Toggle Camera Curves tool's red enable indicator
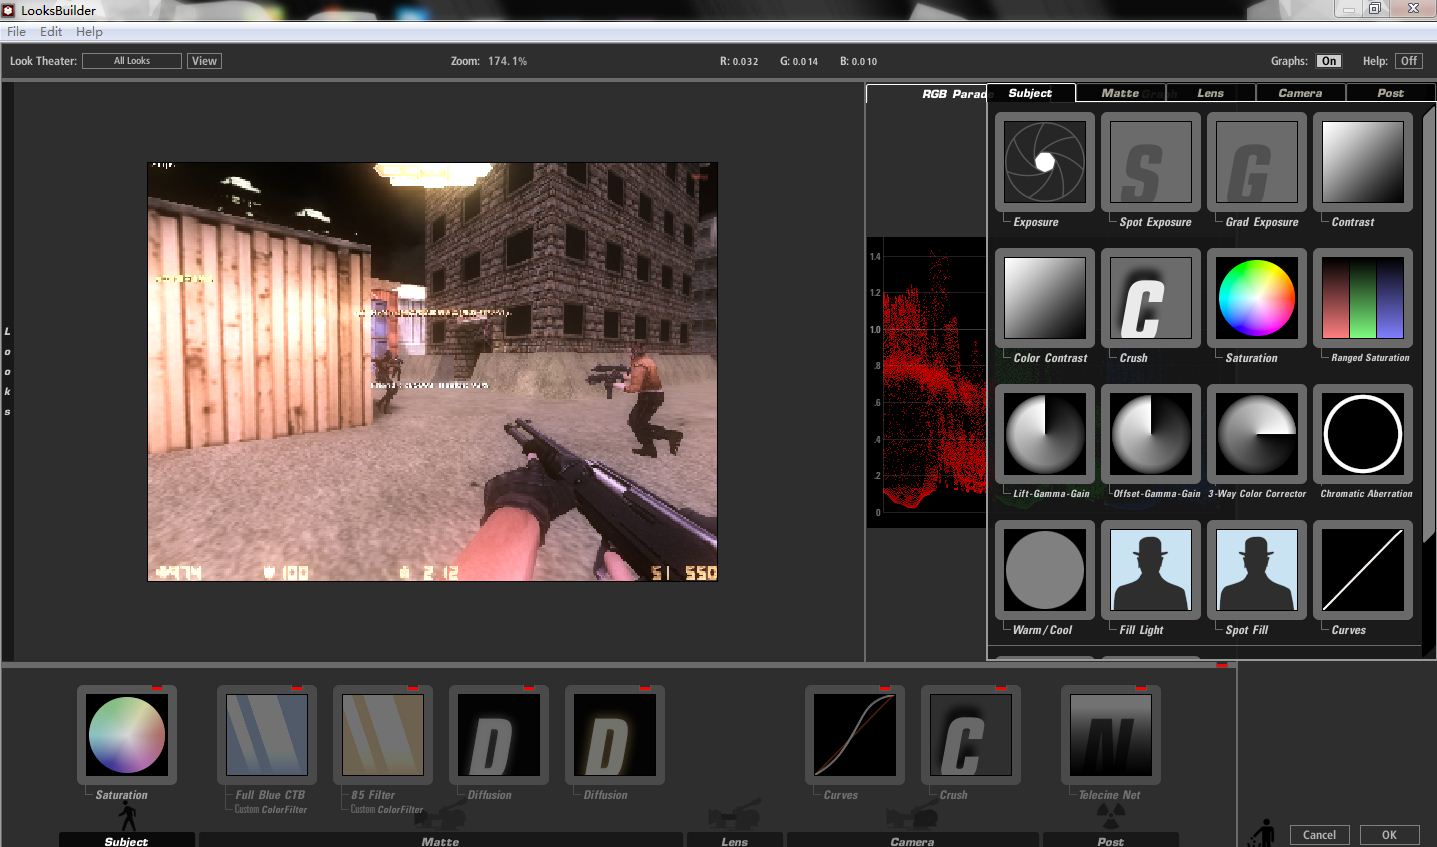This screenshot has width=1437, height=847. (x=885, y=688)
